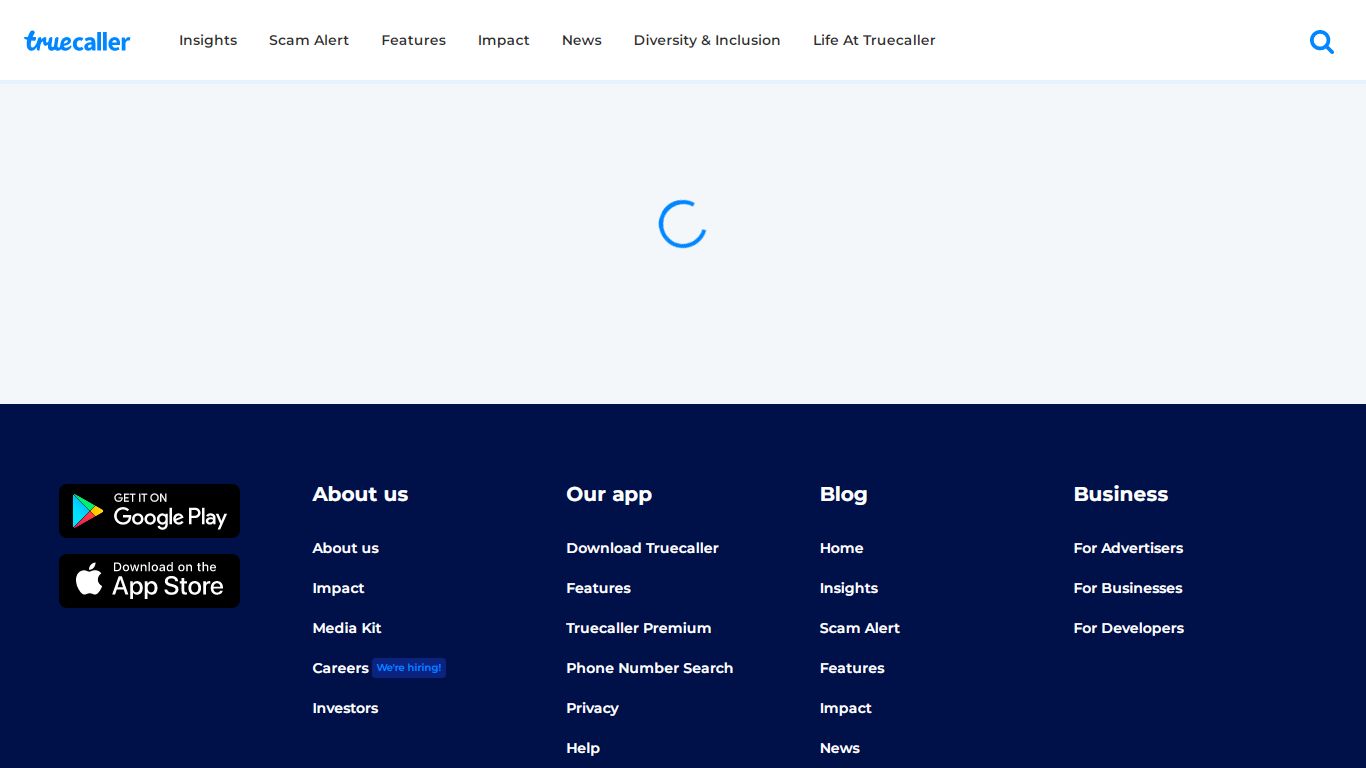Image resolution: width=1366 pixels, height=768 pixels.
Task: Open Impact in the top navigation
Action: (x=504, y=40)
